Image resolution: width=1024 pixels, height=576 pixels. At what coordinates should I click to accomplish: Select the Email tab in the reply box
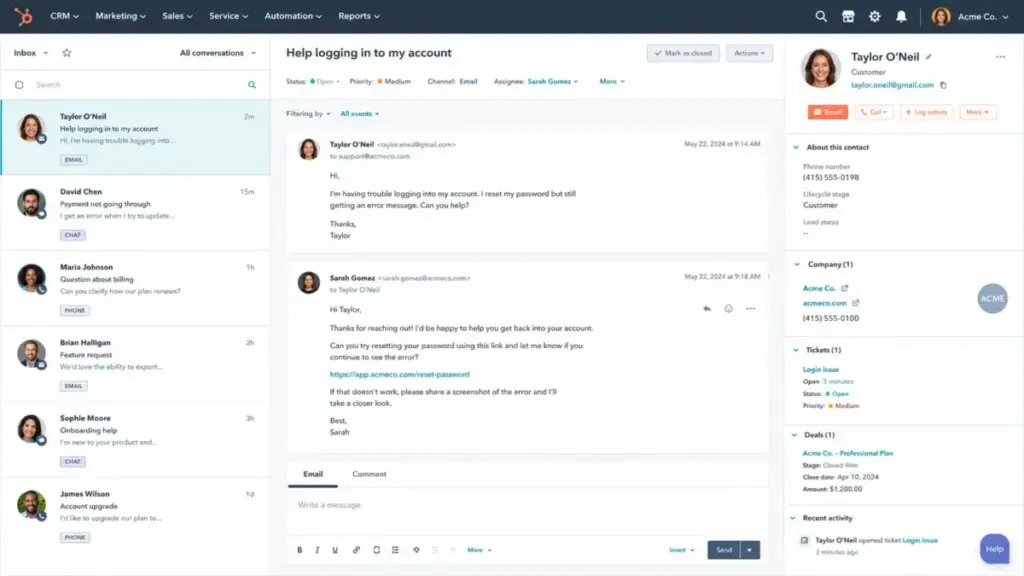(313, 474)
